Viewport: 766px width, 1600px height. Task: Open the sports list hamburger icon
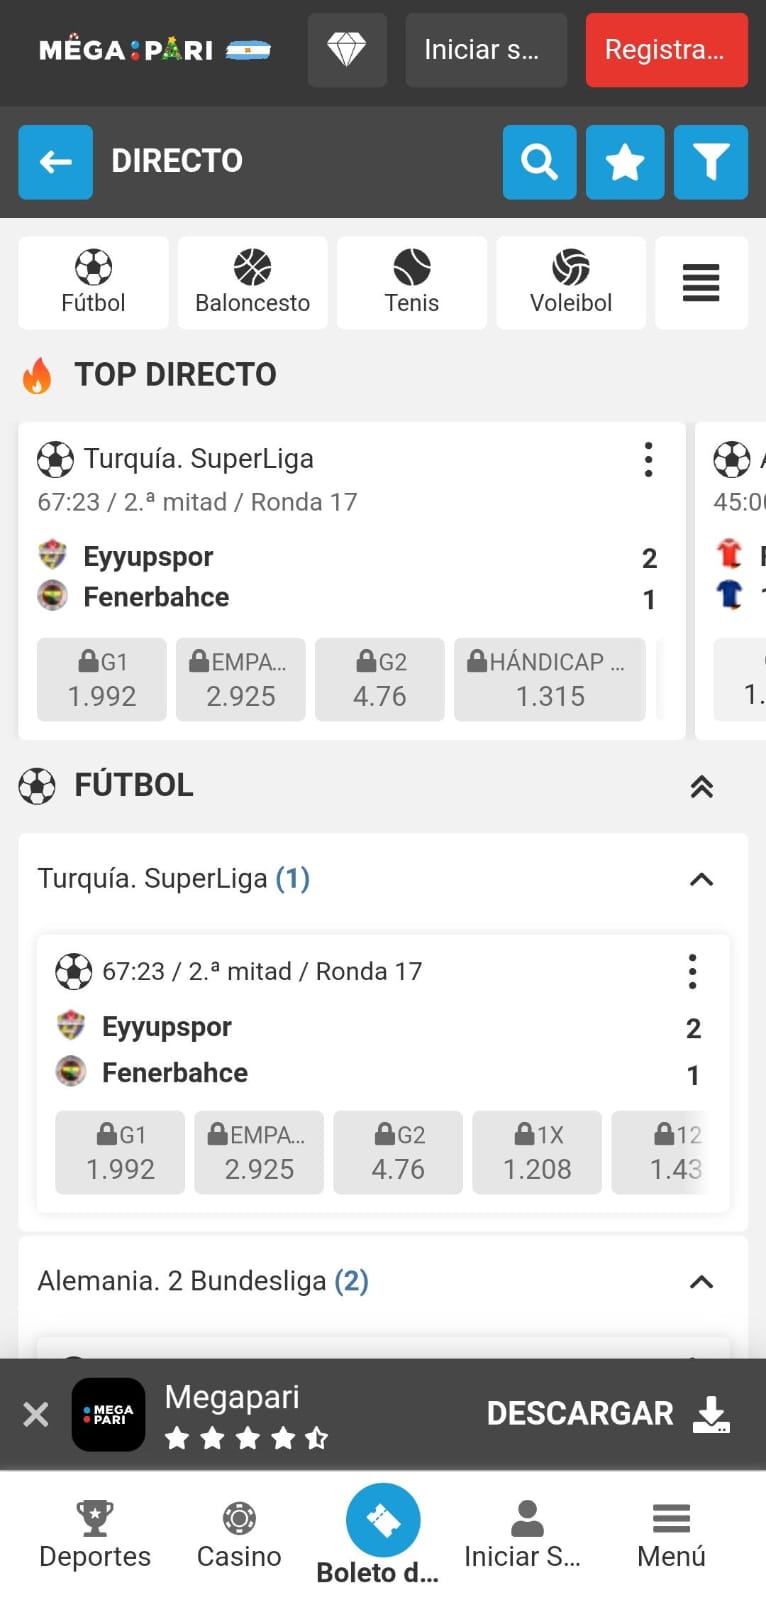(x=701, y=283)
